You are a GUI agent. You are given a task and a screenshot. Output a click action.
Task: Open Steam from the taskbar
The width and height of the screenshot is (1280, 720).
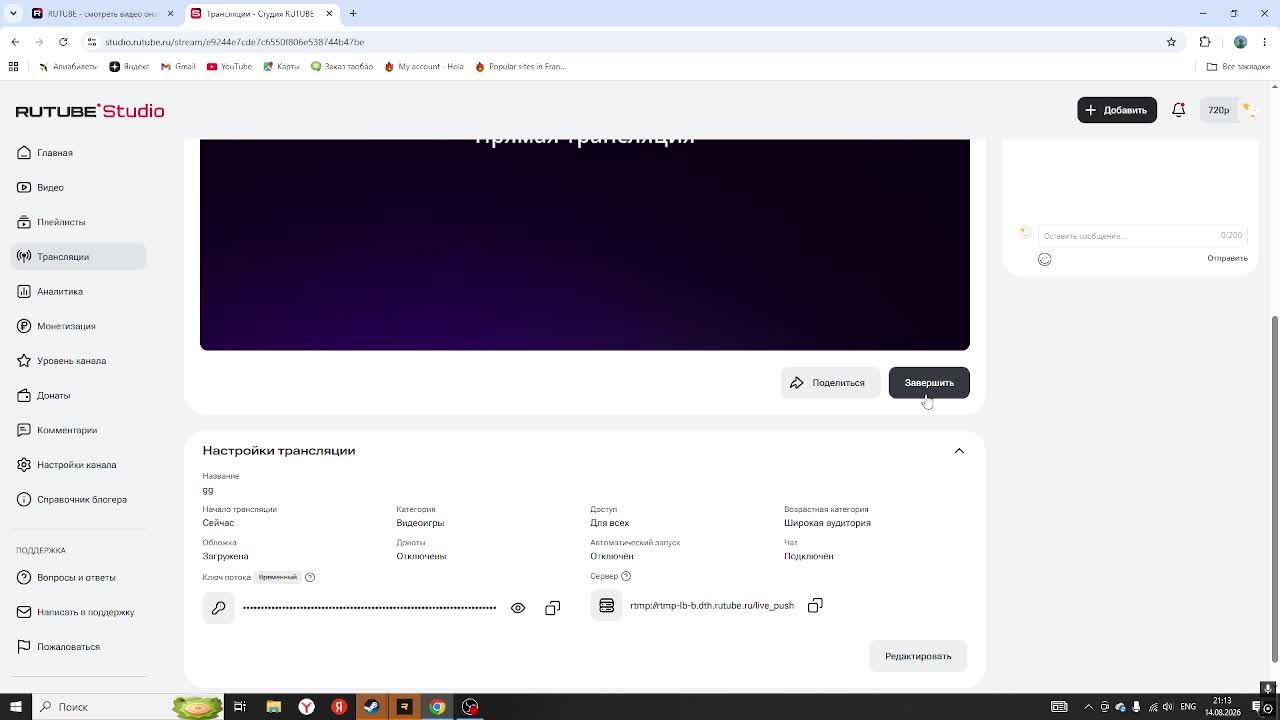tap(372, 707)
